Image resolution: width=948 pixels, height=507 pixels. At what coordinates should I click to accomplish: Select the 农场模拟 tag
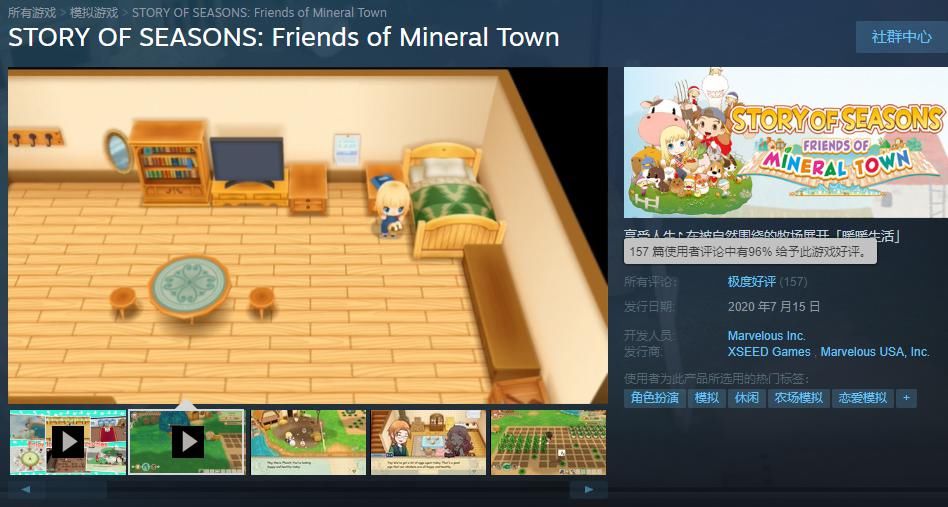coord(799,398)
